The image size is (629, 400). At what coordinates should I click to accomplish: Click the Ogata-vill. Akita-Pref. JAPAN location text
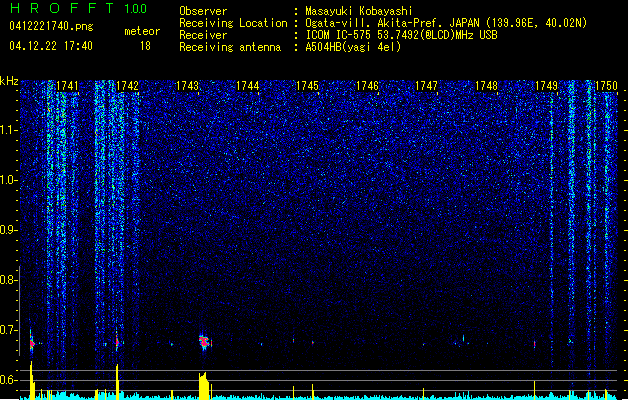pyautogui.click(x=446, y=23)
